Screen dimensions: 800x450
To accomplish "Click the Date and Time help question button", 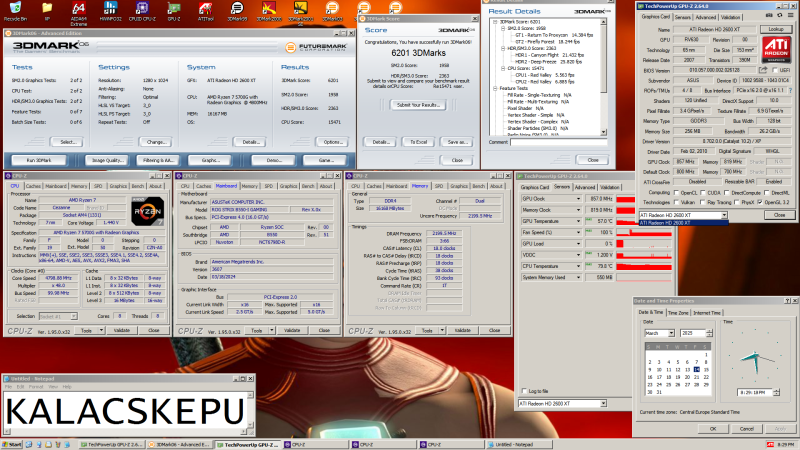I will [787, 301].
